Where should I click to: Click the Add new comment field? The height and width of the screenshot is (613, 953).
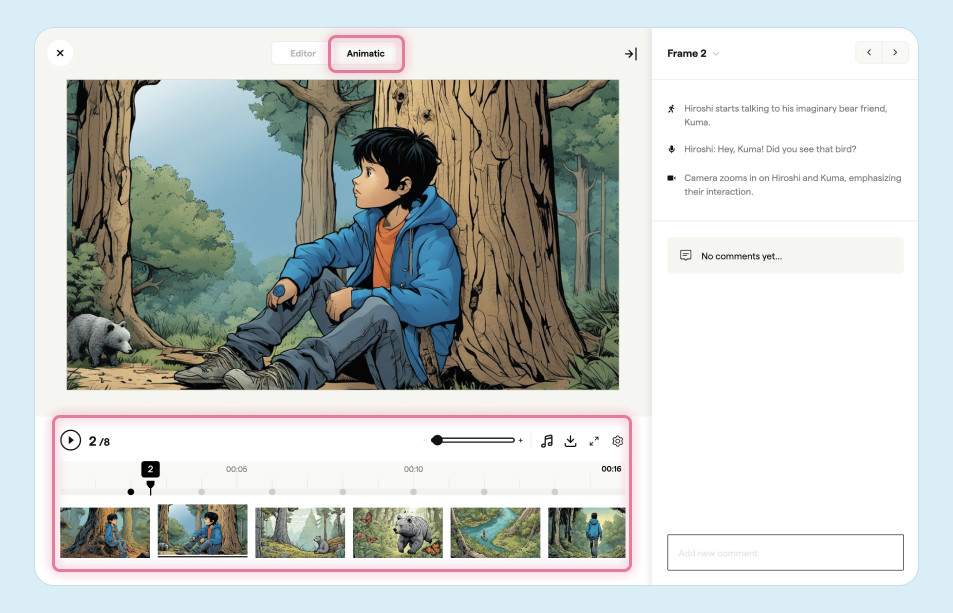pos(784,552)
